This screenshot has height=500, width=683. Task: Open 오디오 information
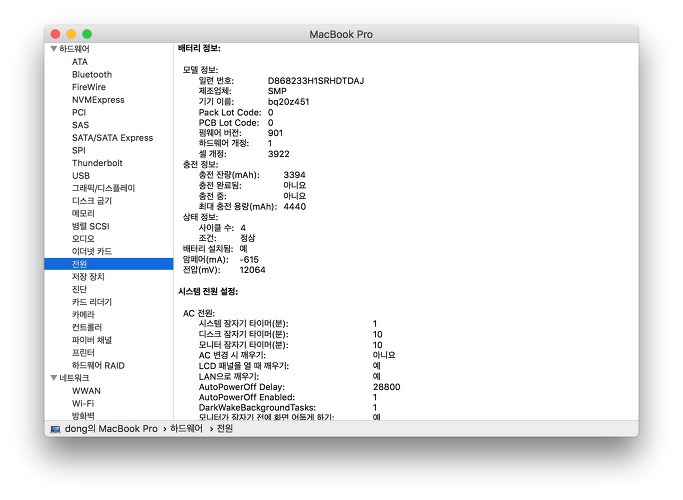pyautogui.click(x=83, y=239)
